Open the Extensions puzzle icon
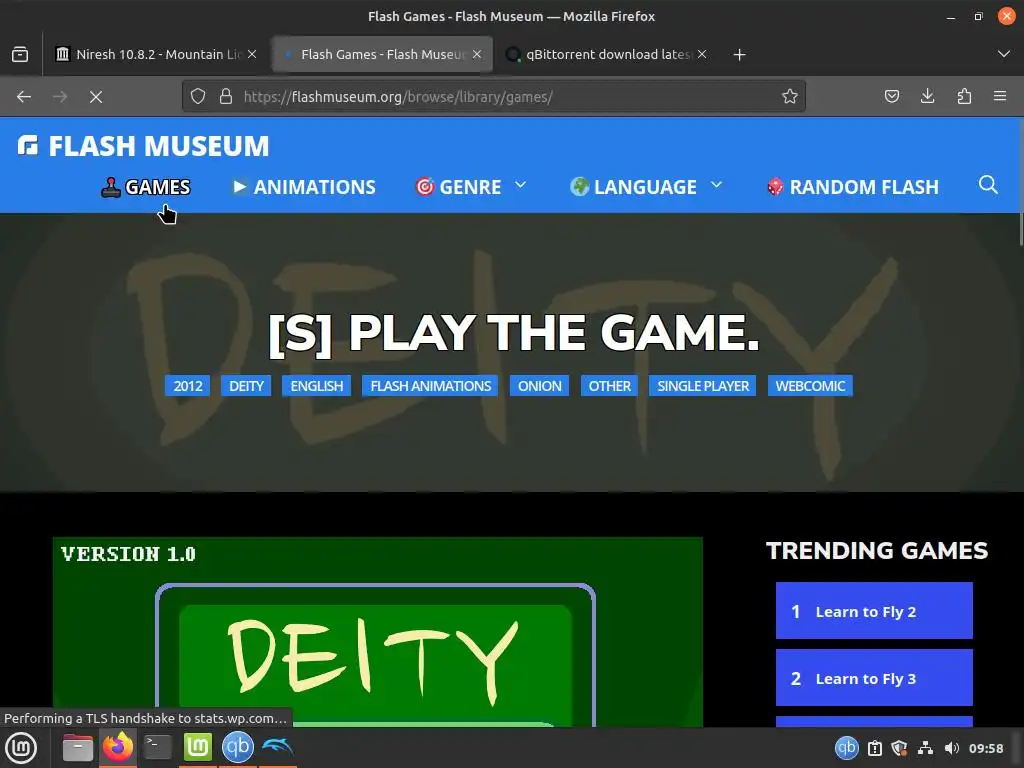Viewport: 1024px width, 768px height. (x=964, y=97)
